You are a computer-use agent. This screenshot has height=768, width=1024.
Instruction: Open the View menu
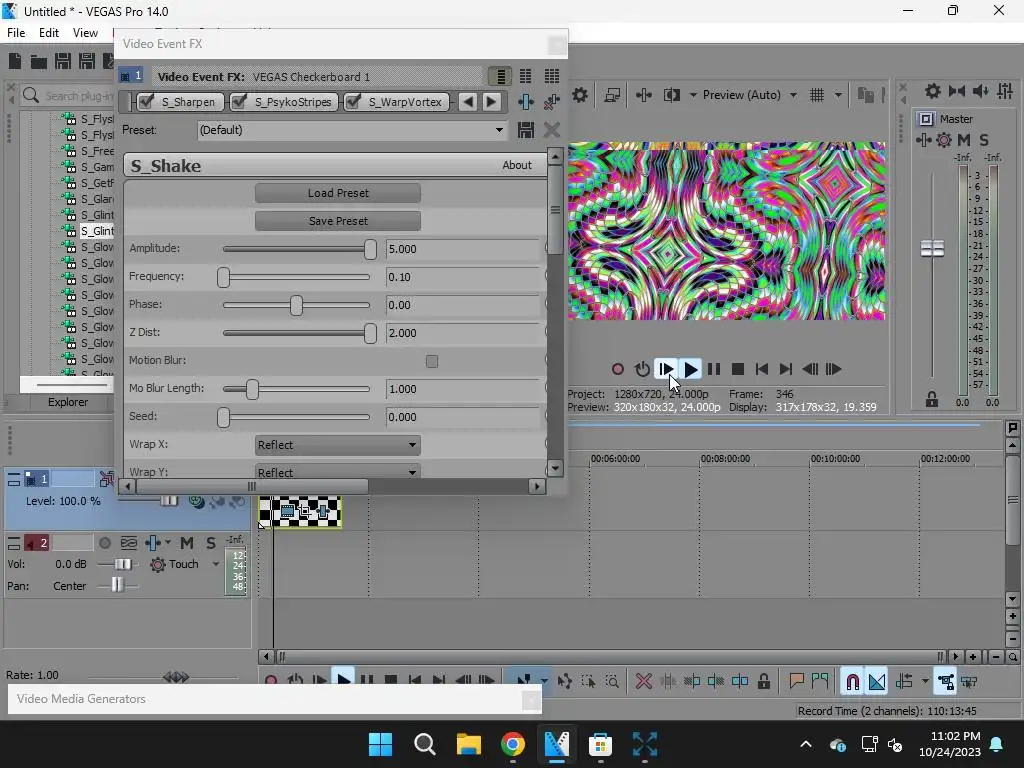pyautogui.click(x=86, y=33)
